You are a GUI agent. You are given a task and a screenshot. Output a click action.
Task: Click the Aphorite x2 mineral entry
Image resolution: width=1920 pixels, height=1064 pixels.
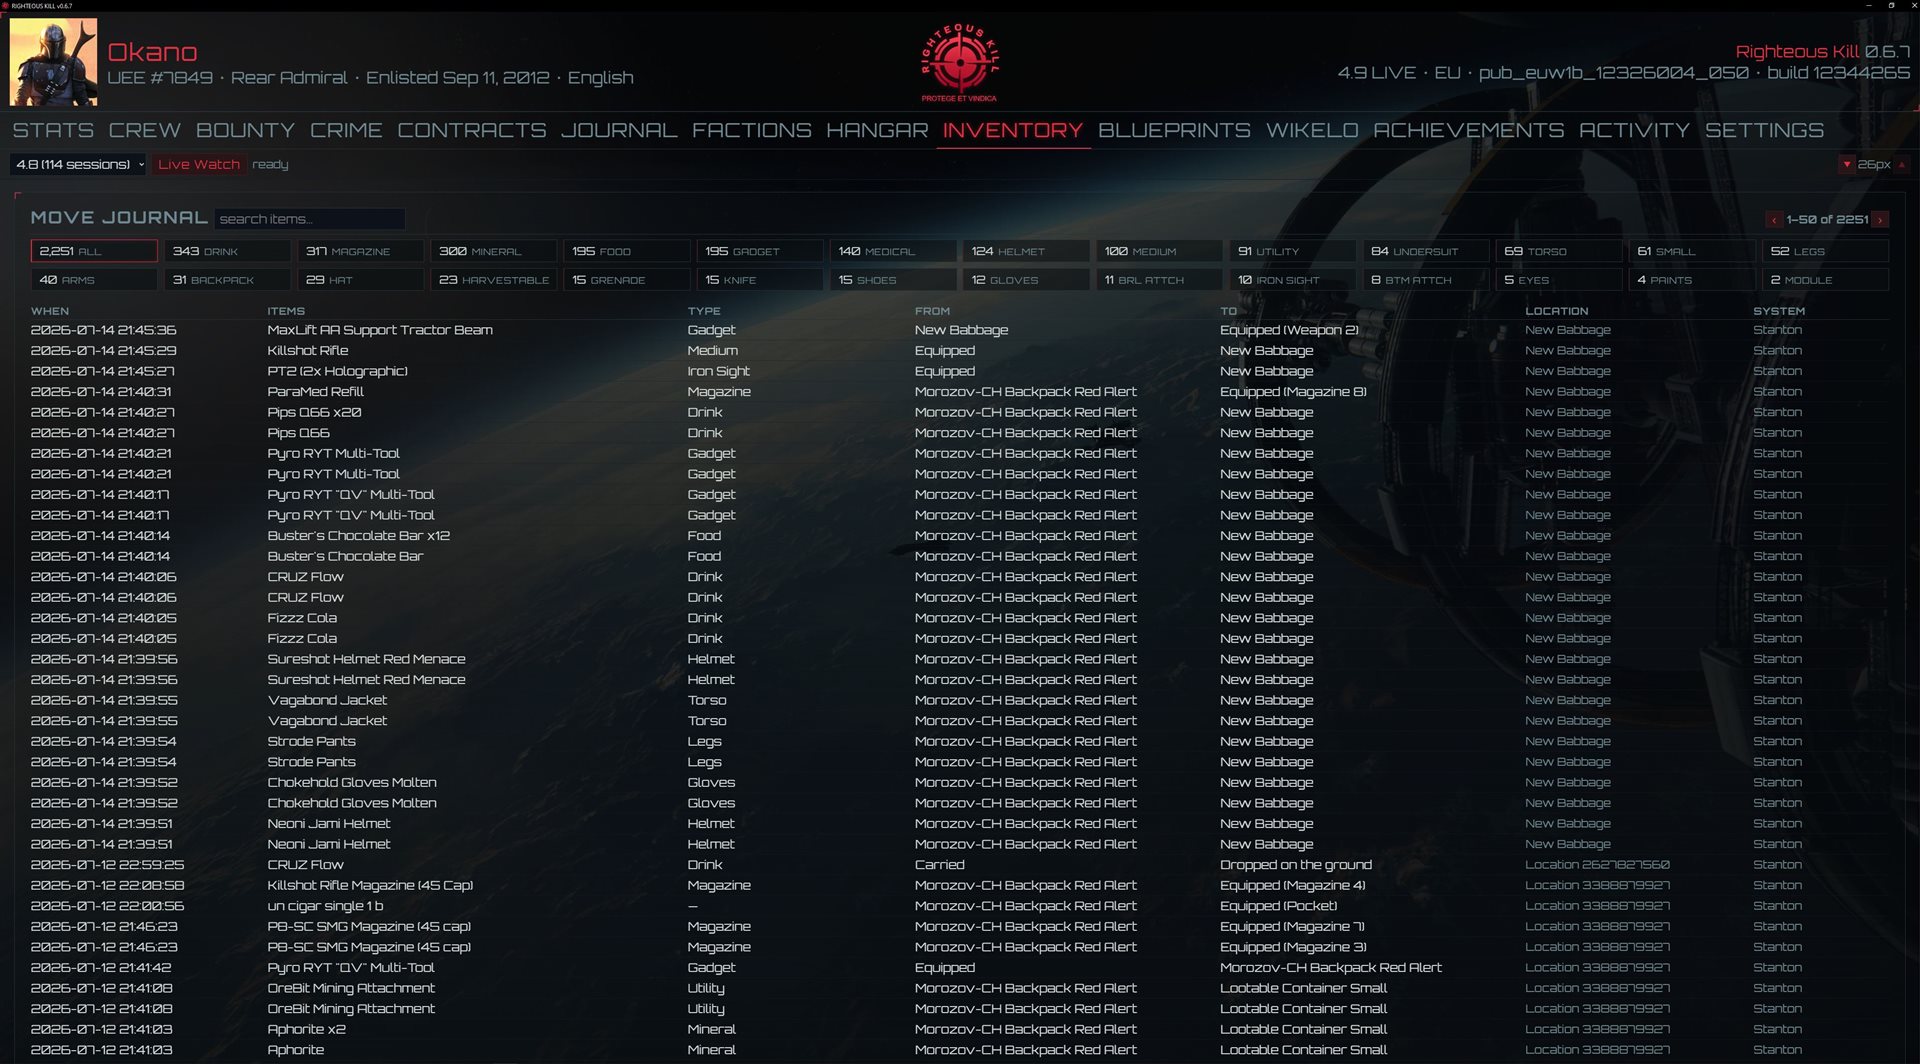pyautogui.click(x=960, y=1029)
